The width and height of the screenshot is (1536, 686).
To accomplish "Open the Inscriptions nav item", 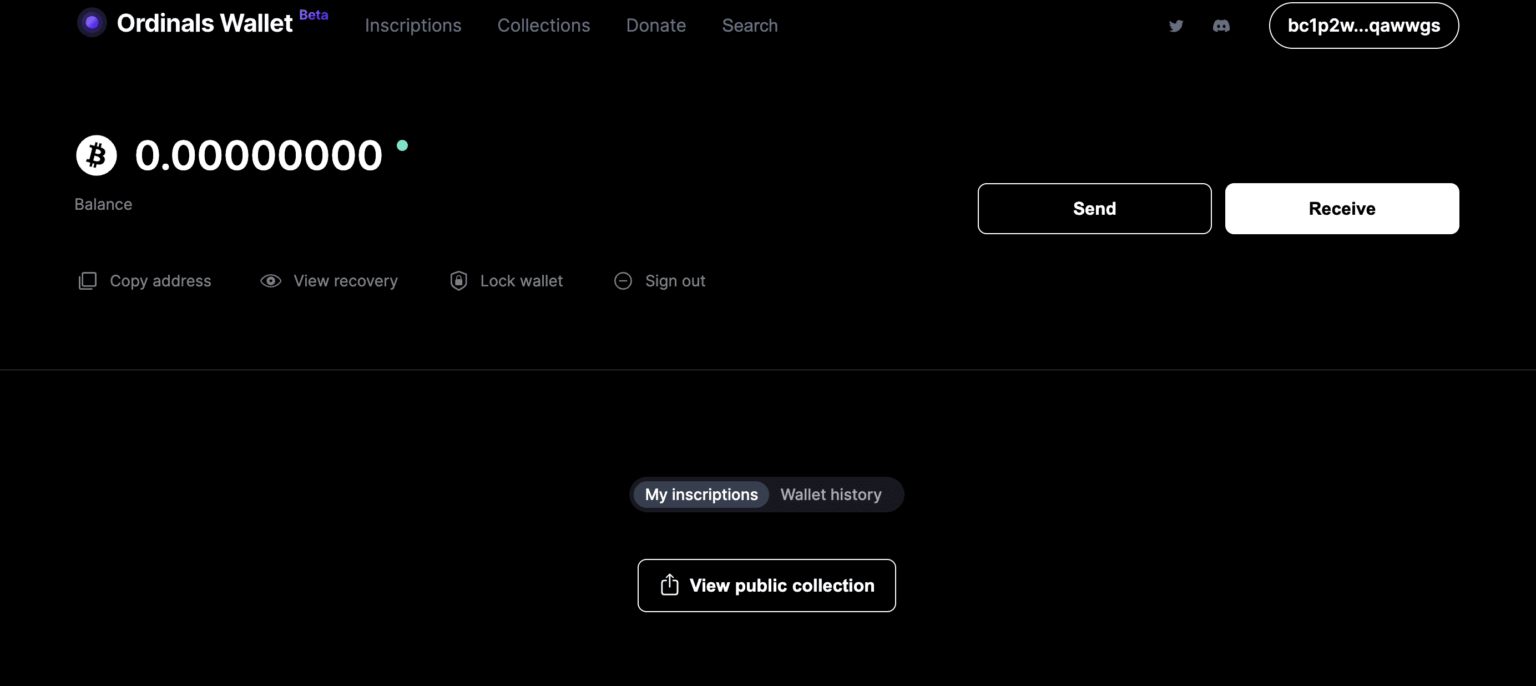I will click(413, 26).
